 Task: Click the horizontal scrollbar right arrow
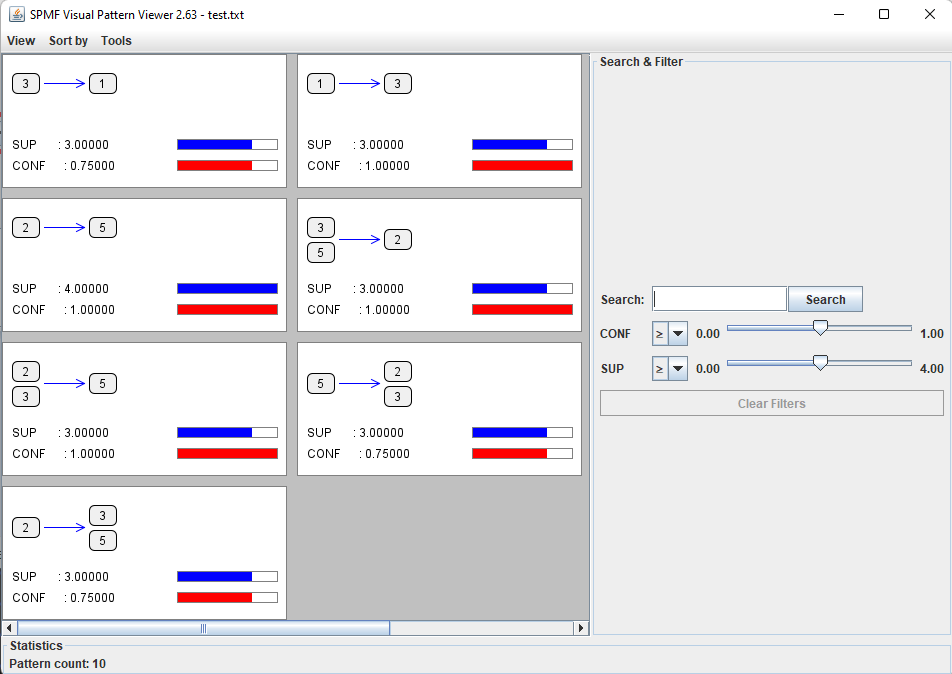pos(581,628)
